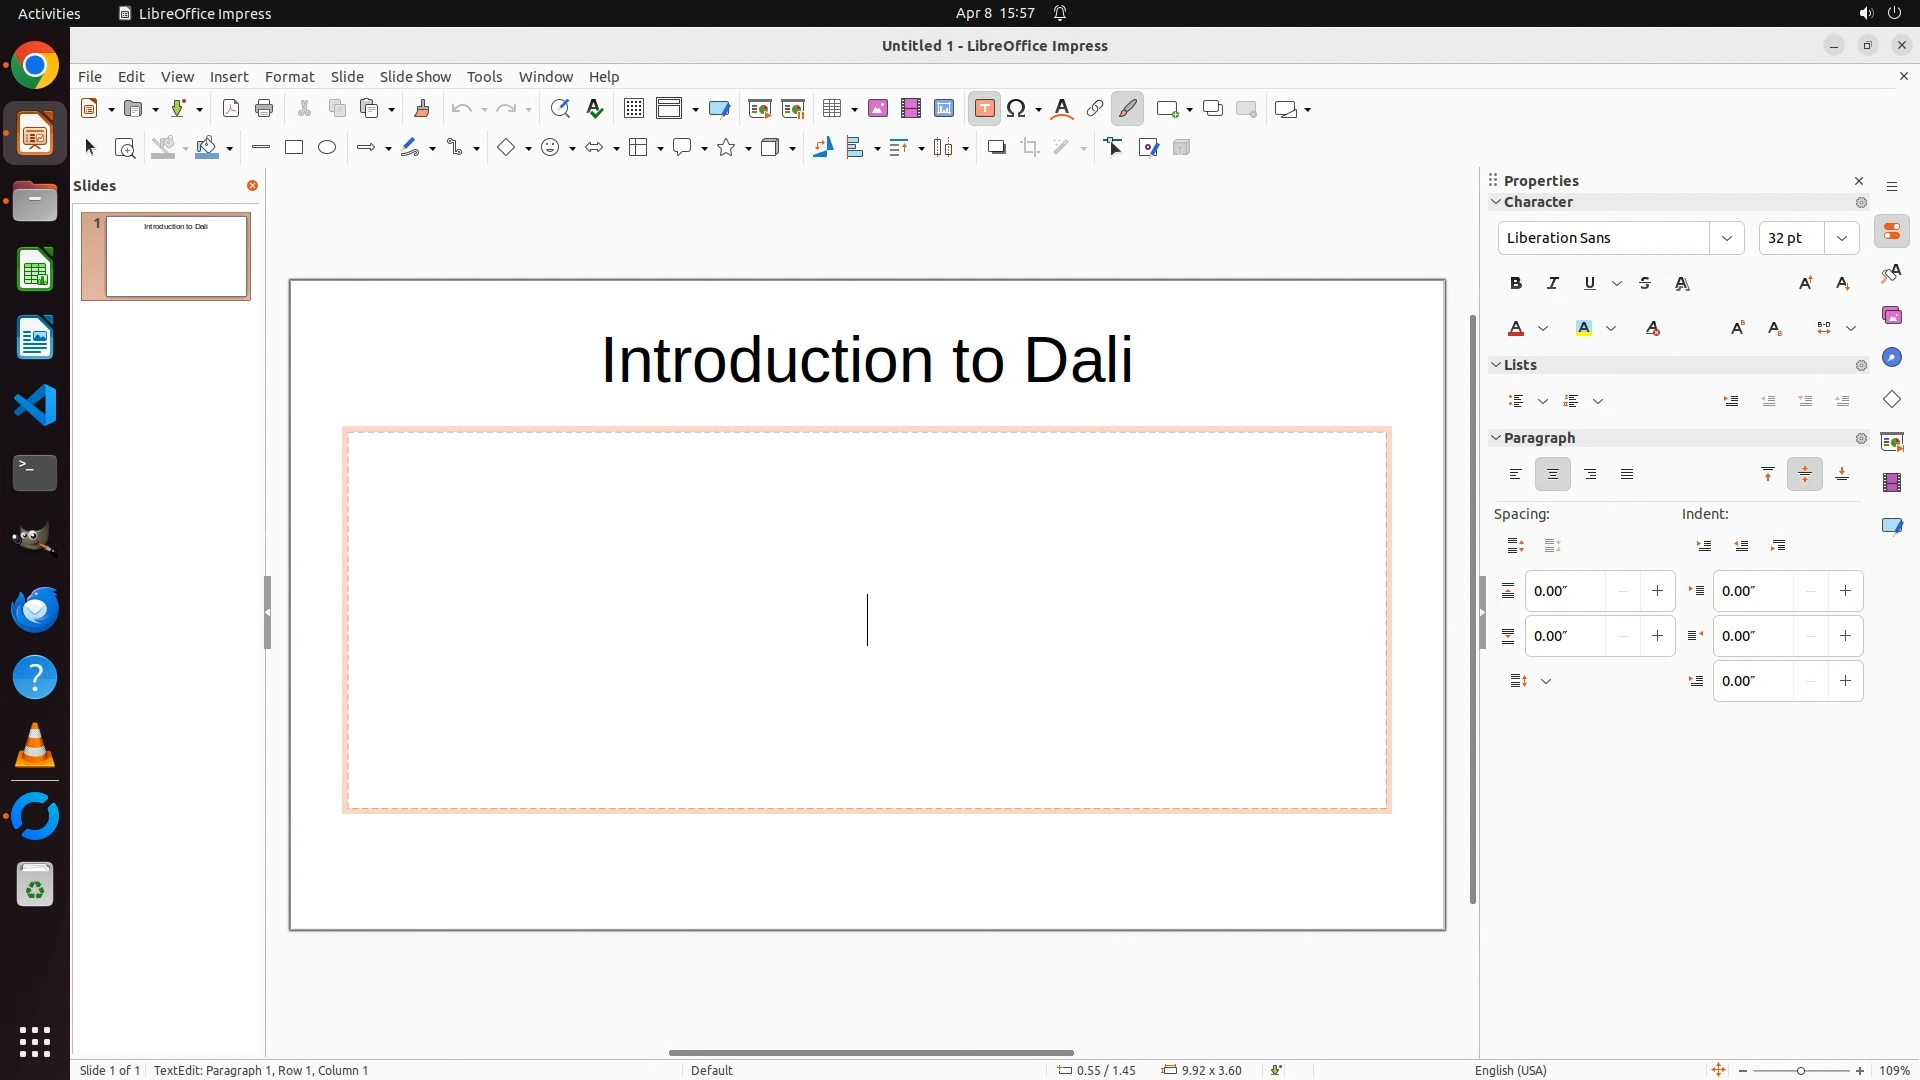This screenshot has height=1080, width=1920.
Task: Open the Slide Show menu
Action: [x=415, y=77]
